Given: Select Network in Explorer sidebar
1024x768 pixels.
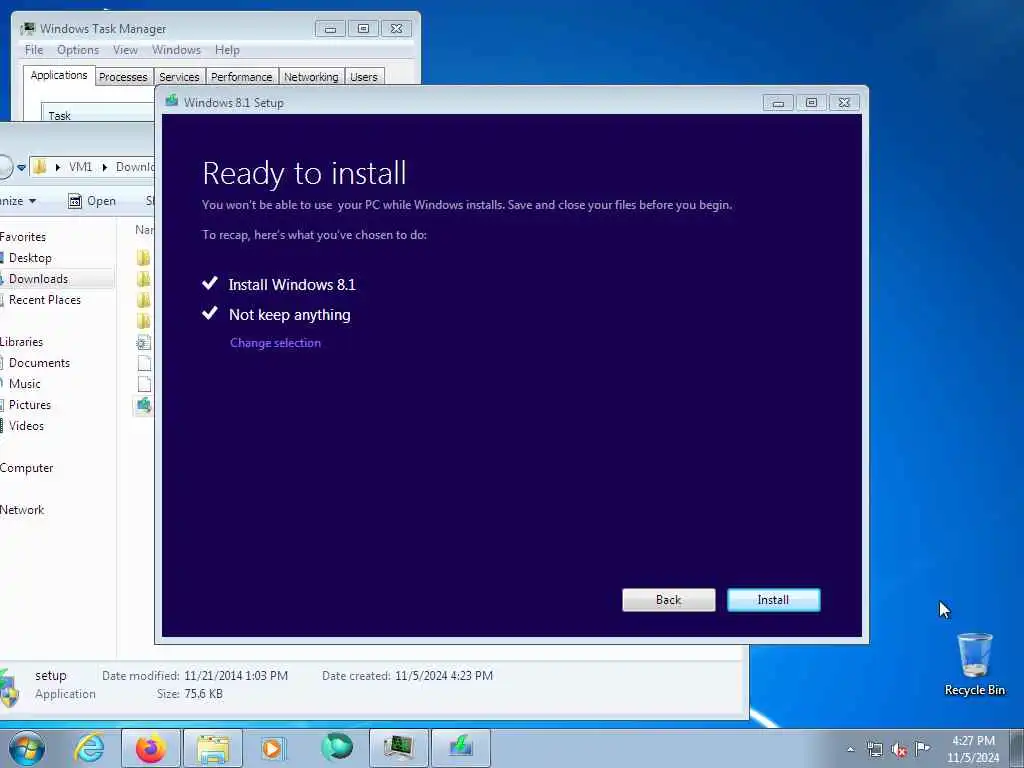Looking at the screenshot, I should 22,510.
